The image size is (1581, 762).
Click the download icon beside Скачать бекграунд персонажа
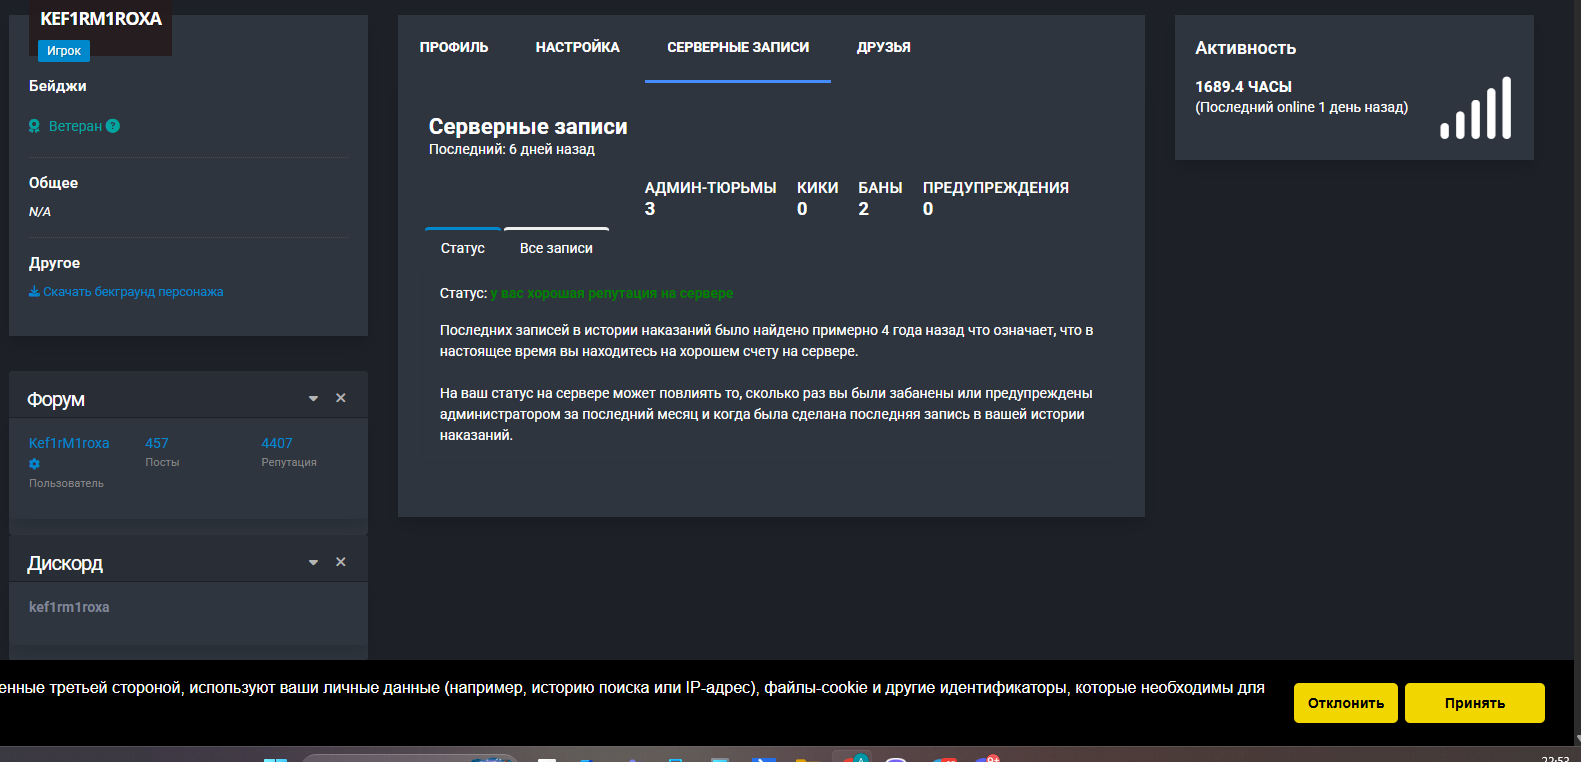34,292
